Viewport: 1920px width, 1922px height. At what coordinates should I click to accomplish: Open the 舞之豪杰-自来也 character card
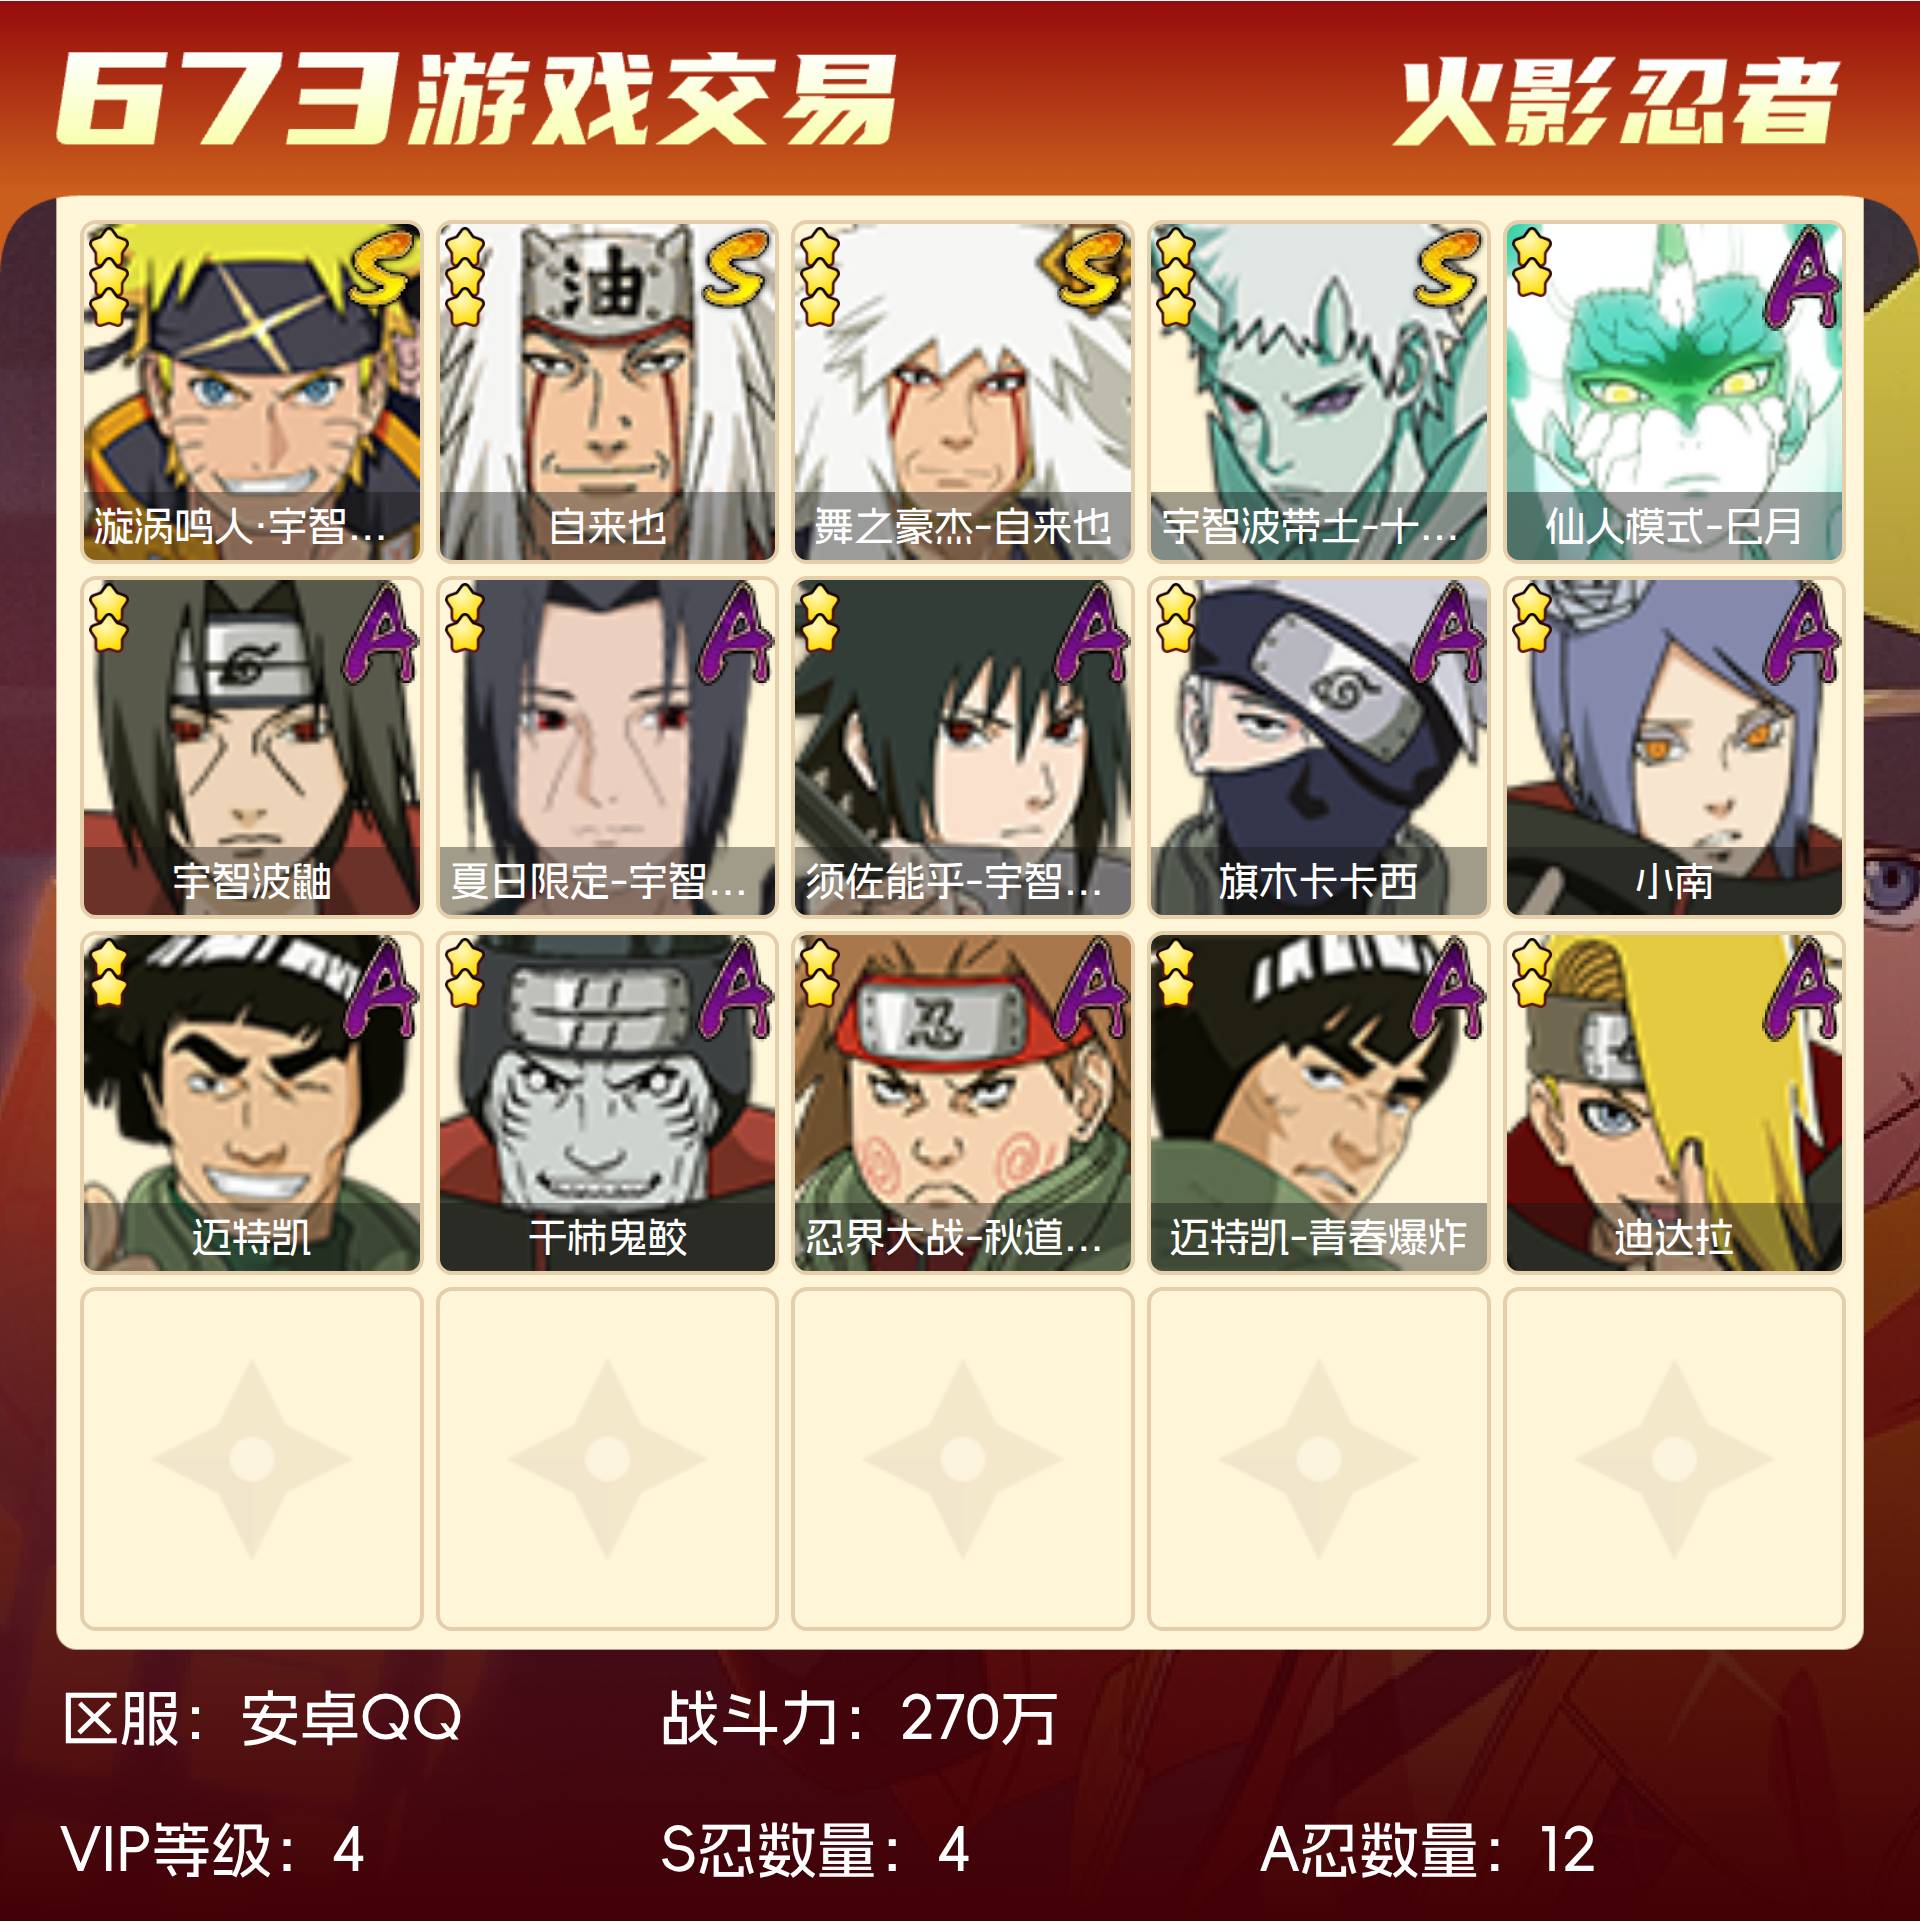963,391
